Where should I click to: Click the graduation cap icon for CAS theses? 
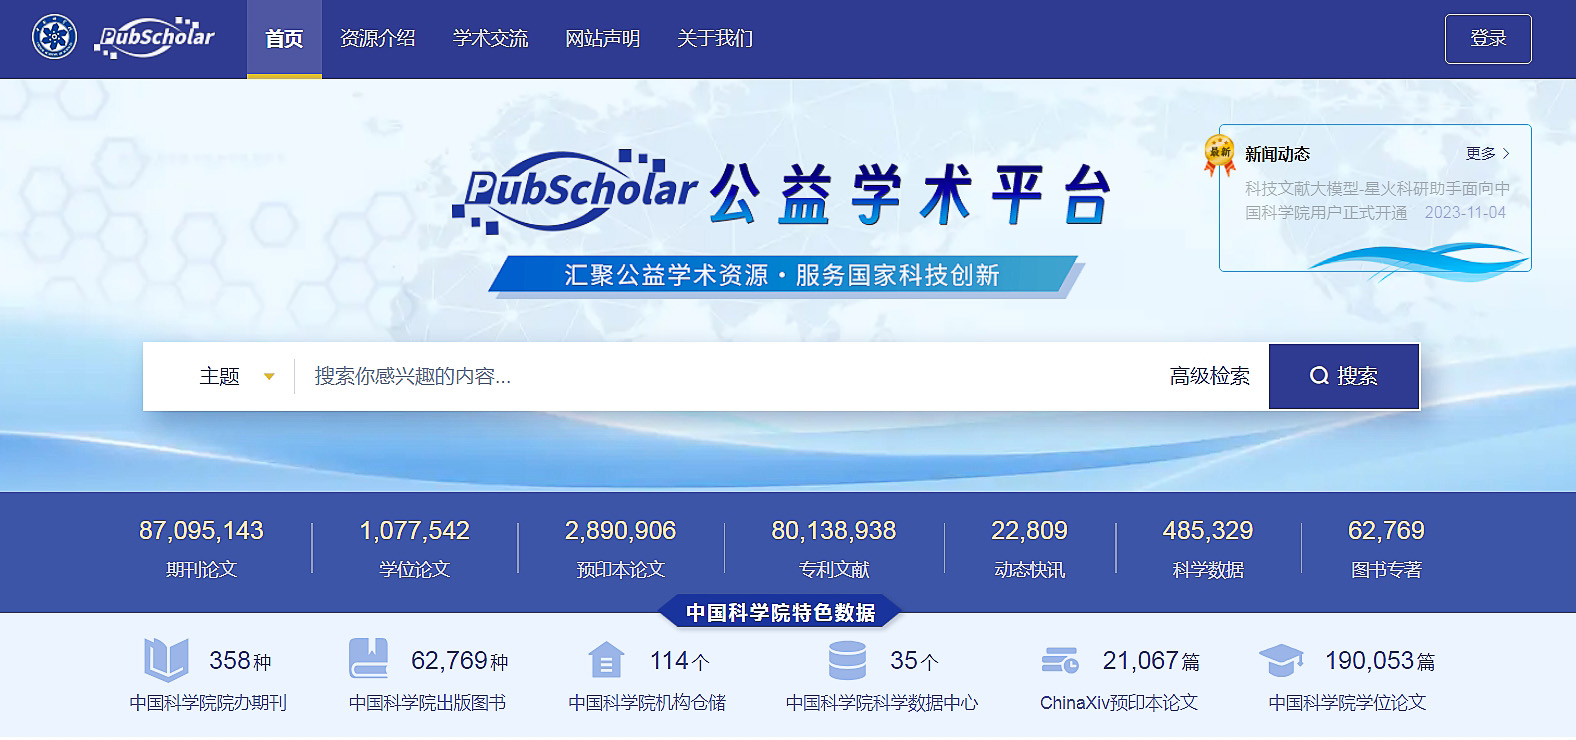click(x=1281, y=661)
